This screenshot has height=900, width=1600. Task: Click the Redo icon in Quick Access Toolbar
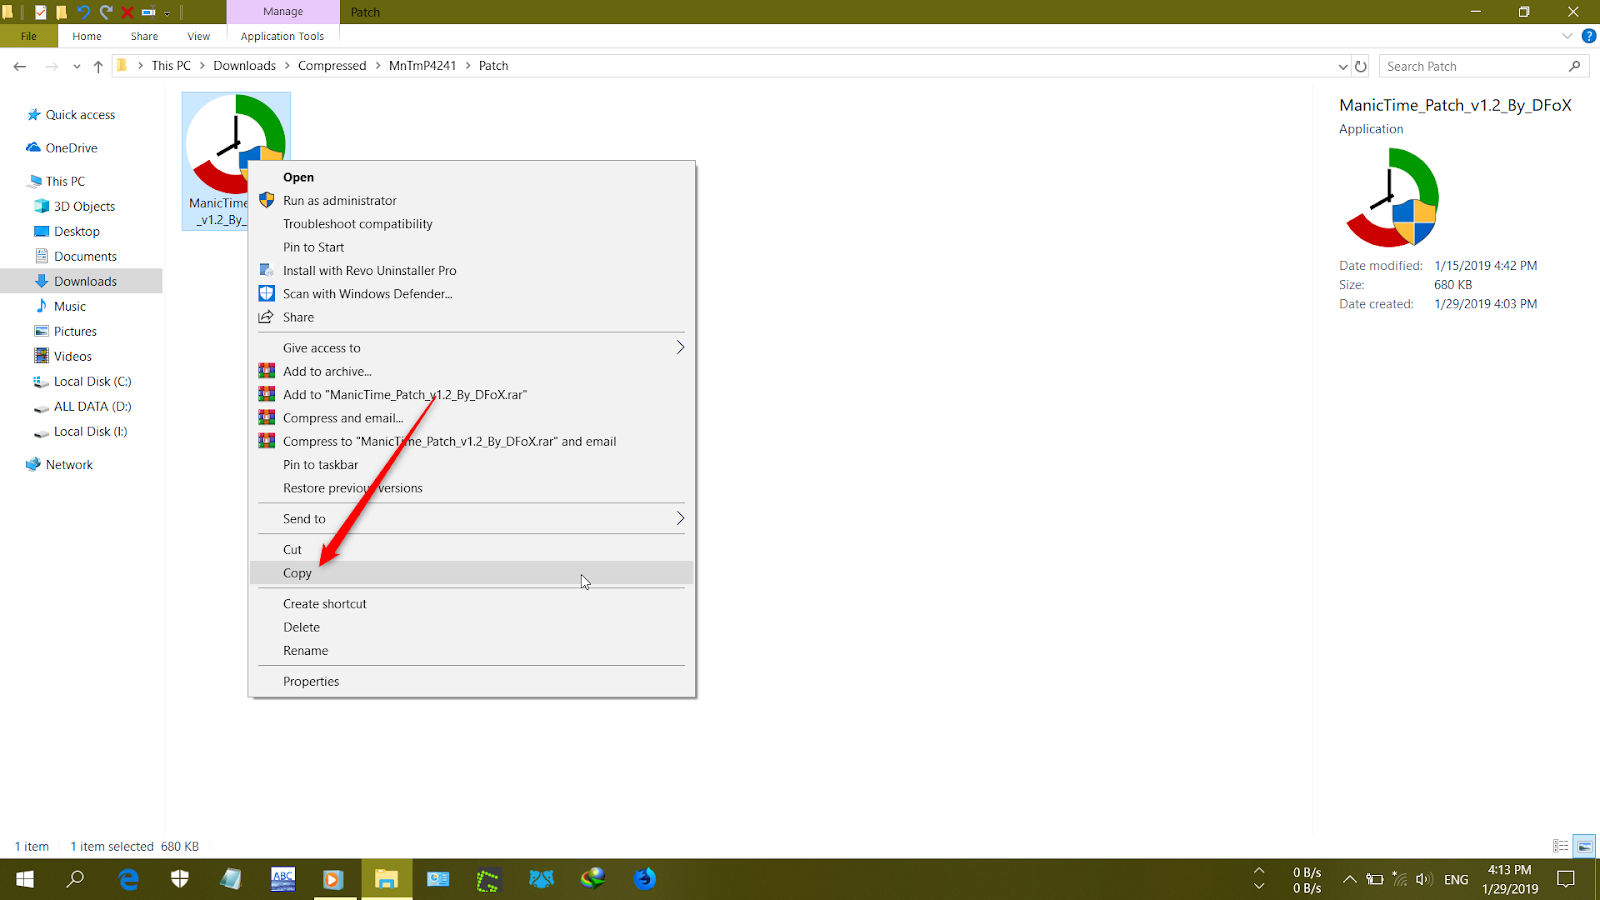pyautogui.click(x=105, y=12)
